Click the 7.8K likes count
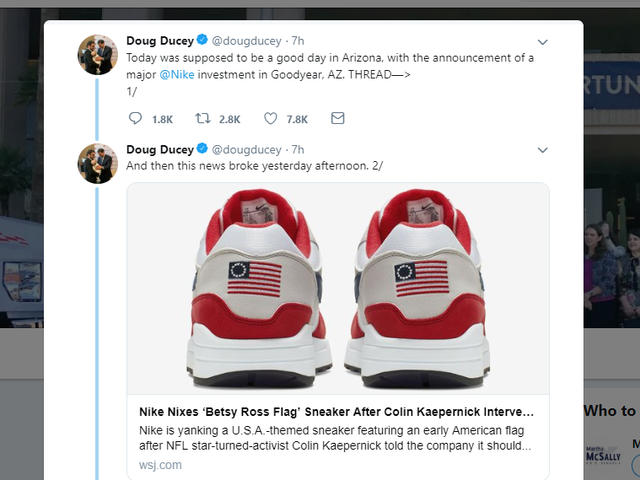The image size is (640, 480). [x=297, y=119]
